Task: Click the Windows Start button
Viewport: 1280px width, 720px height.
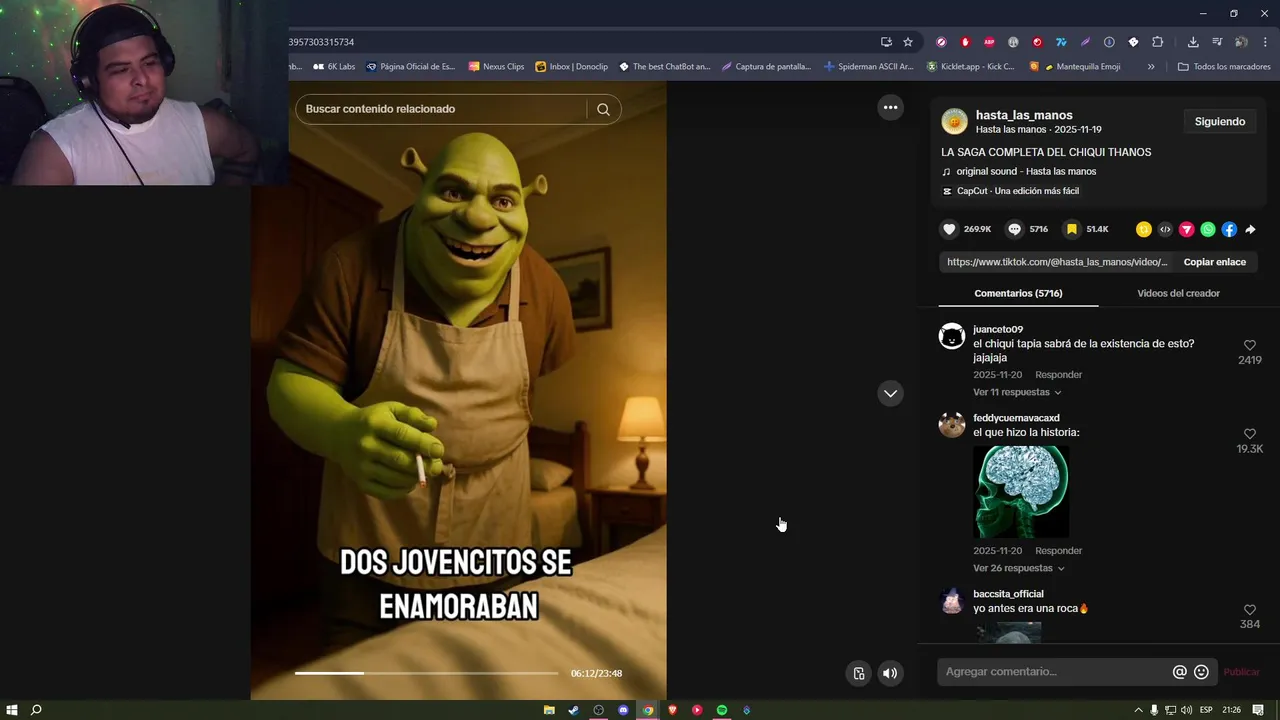Action: [12, 710]
